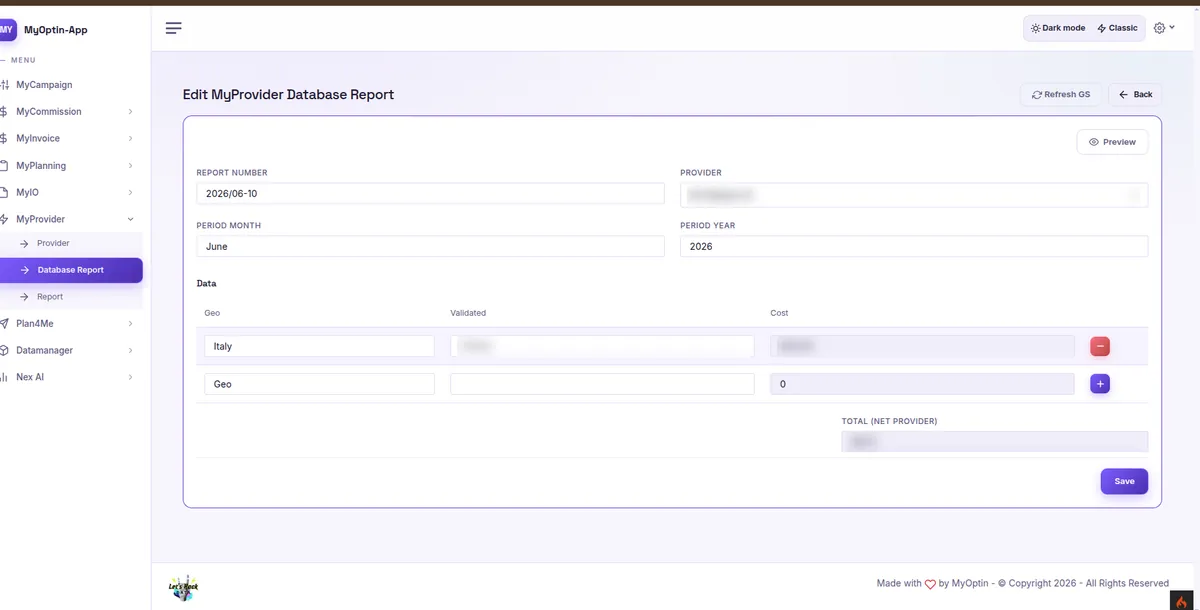Click the 'Validated' column header
The image size is (1200, 610).
click(468, 313)
